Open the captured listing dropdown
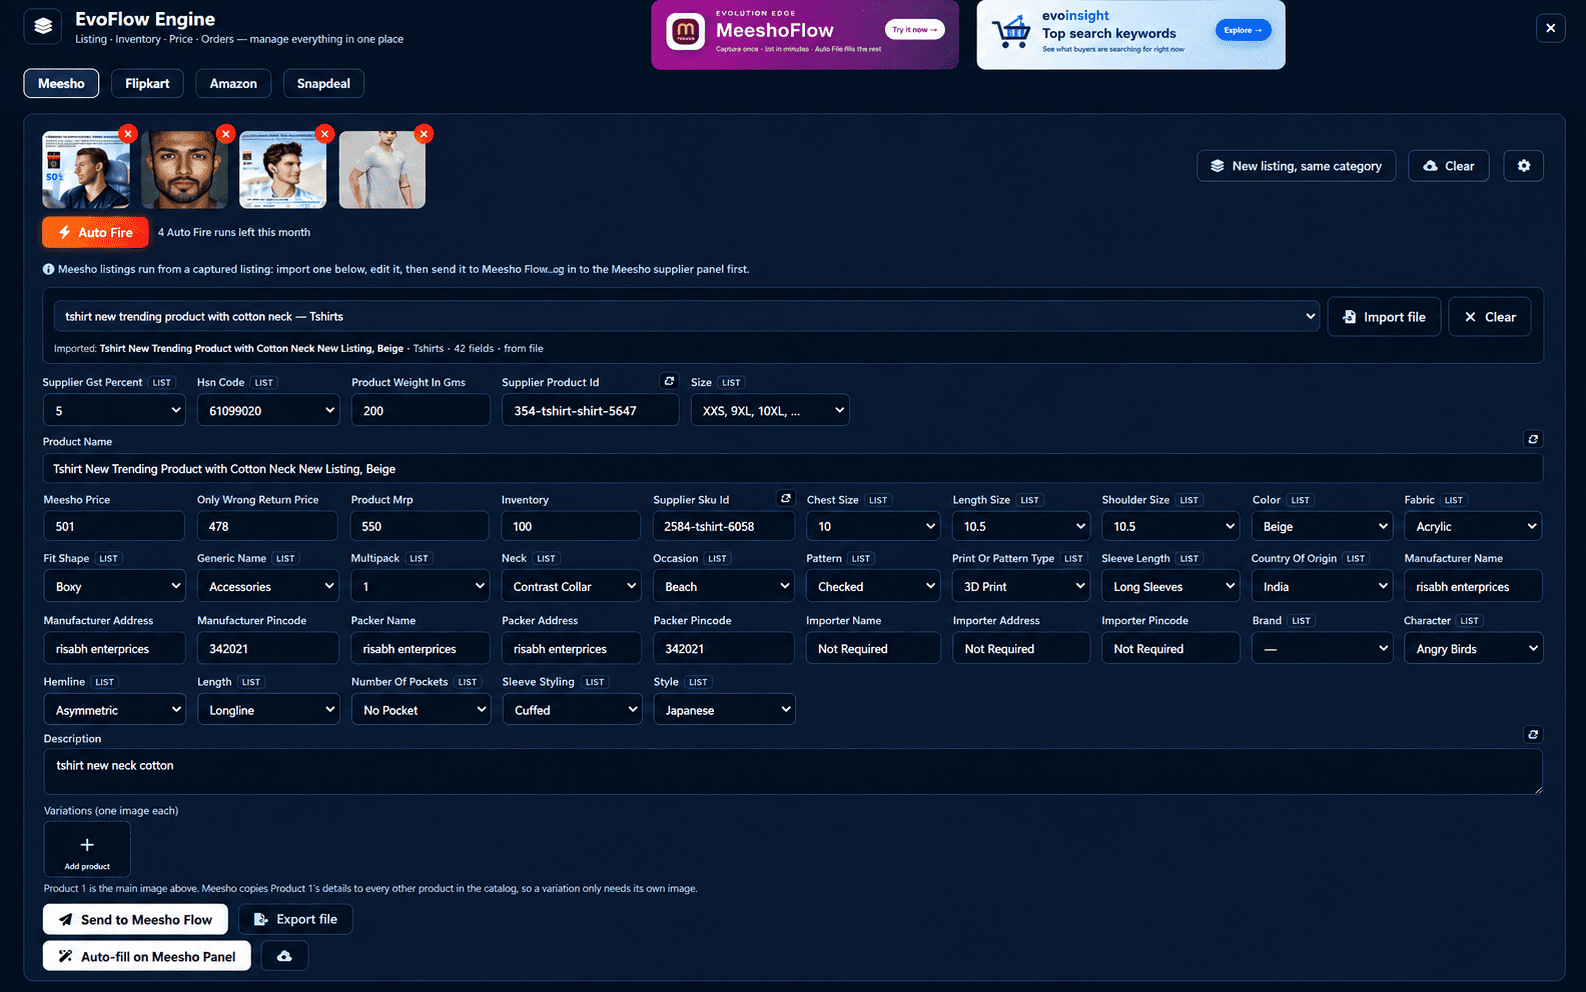Screen dimensions: 1586x992 pos(687,316)
